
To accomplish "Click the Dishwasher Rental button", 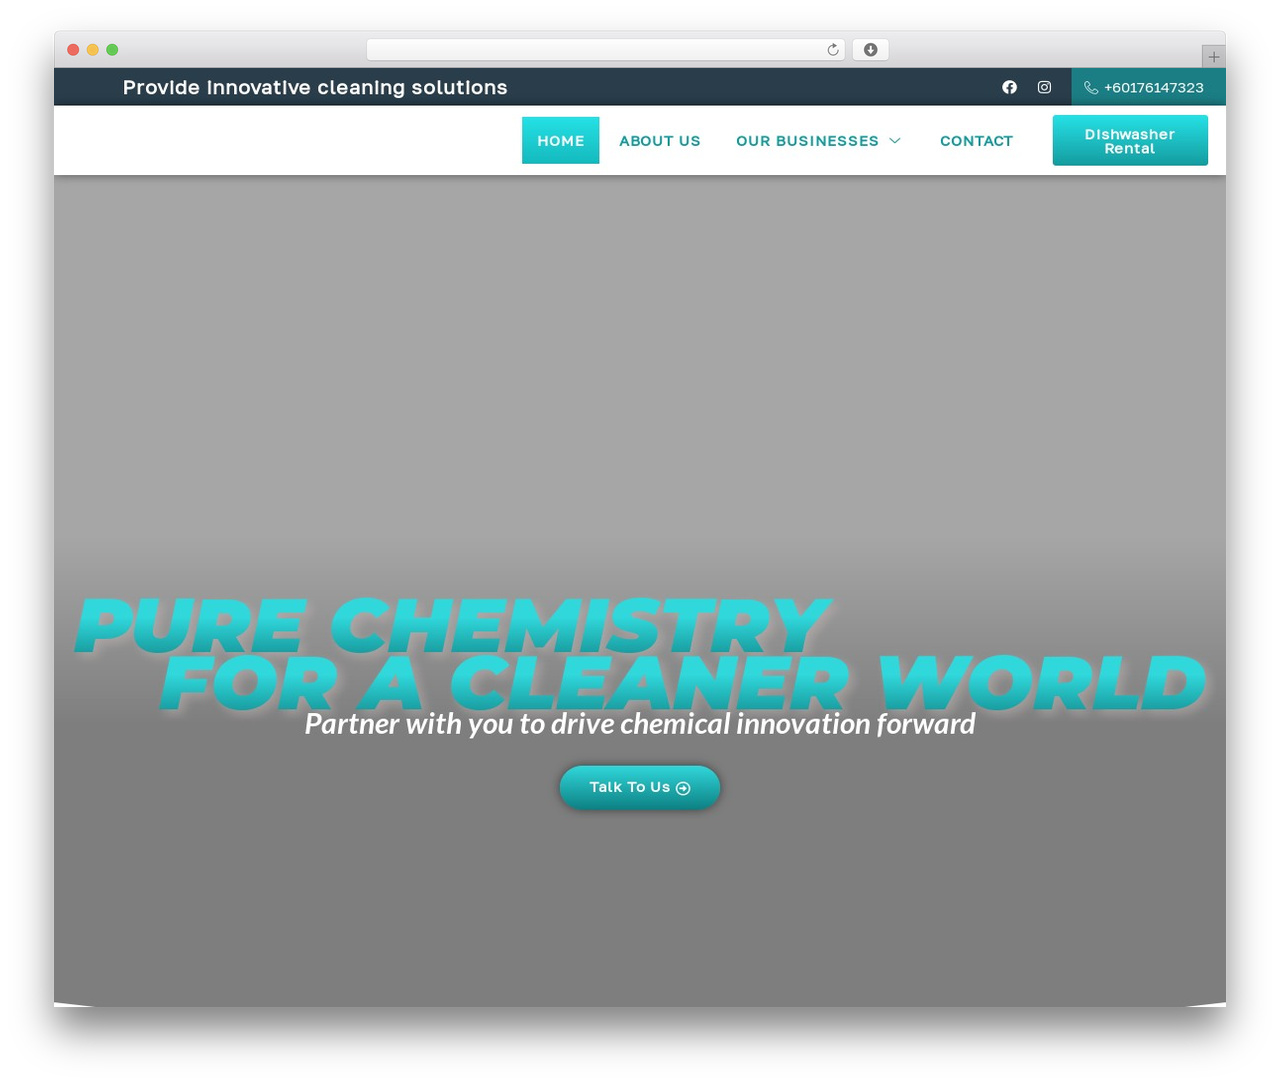I will pos(1130,141).
